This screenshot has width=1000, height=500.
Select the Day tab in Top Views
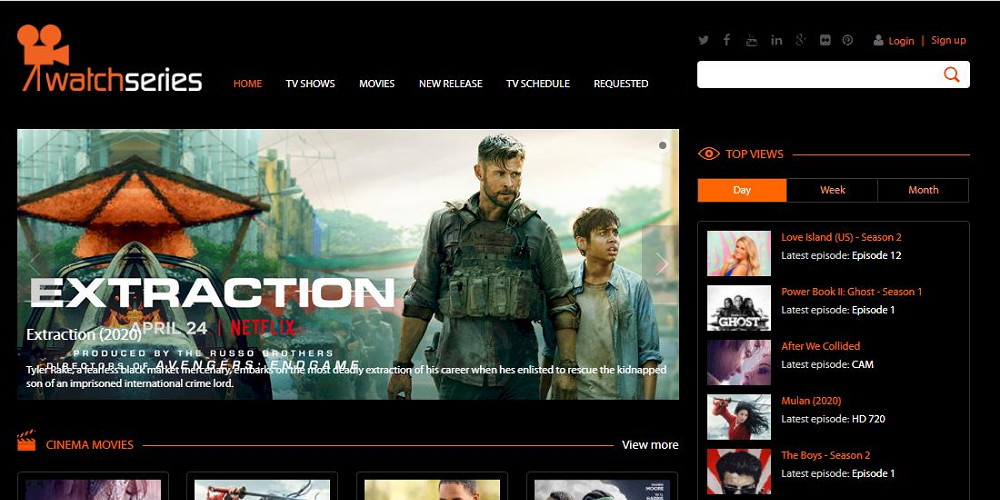pos(742,190)
